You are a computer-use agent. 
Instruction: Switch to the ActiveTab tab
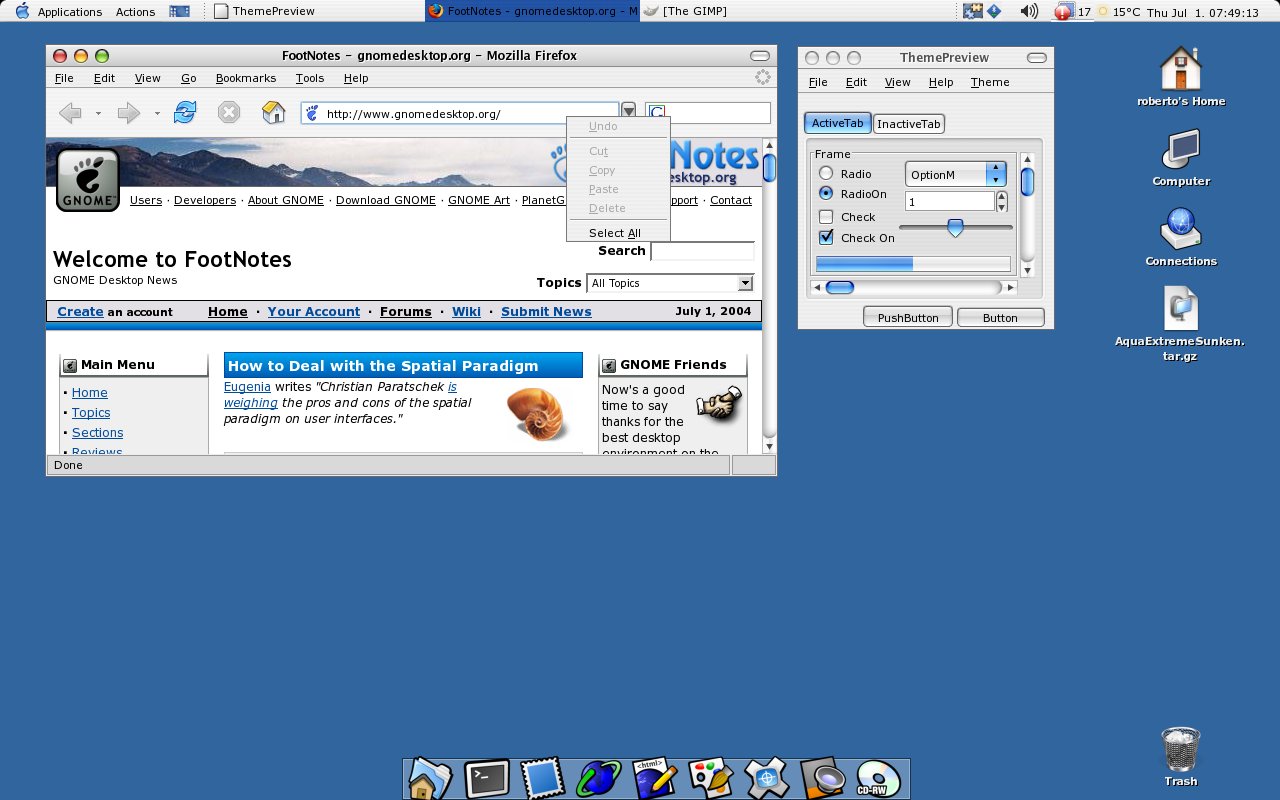coord(837,123)
